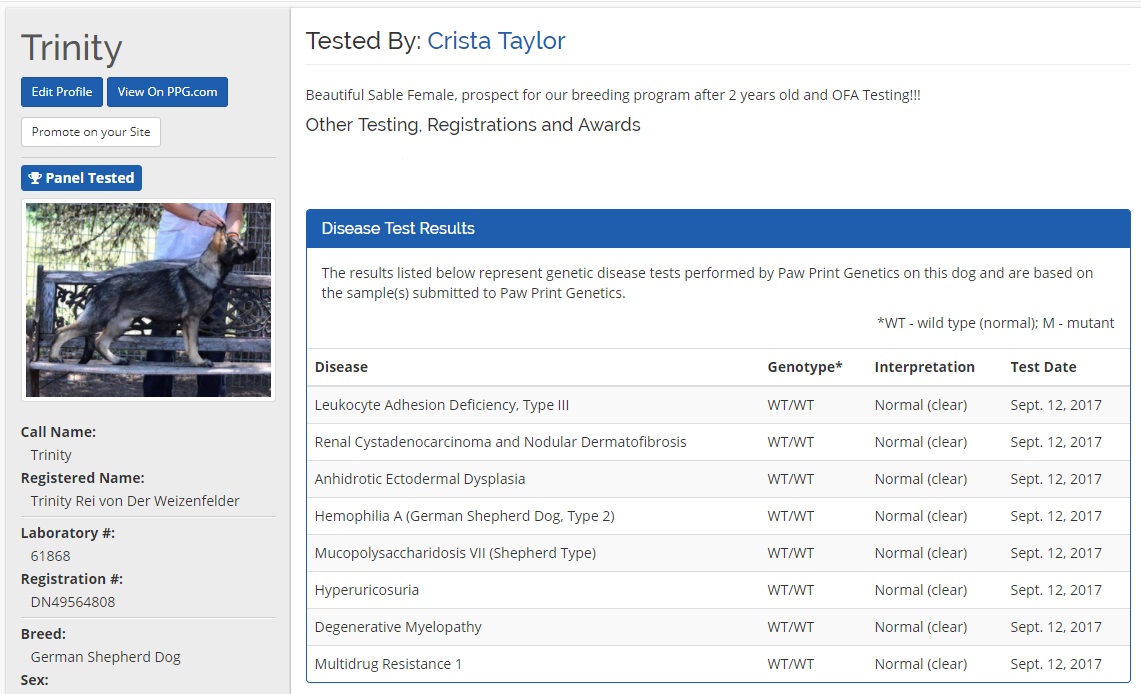The image size is (1141, 694).
Task: Click WT/WT genotype for Degenerative Myelopathy
Action: click(x=790, y=627)
